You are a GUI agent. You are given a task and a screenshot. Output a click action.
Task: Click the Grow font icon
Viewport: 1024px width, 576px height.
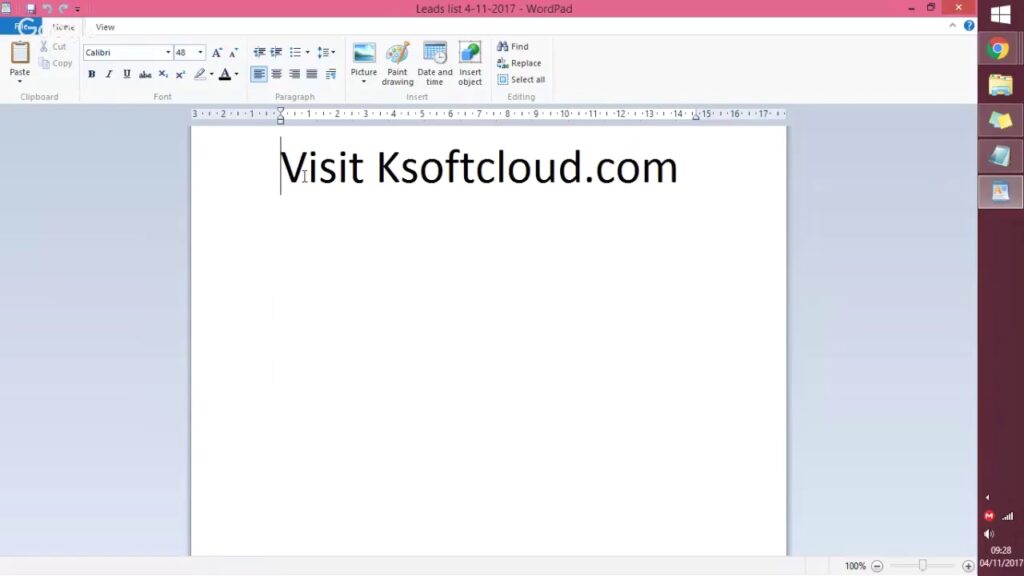pos(217,52)
